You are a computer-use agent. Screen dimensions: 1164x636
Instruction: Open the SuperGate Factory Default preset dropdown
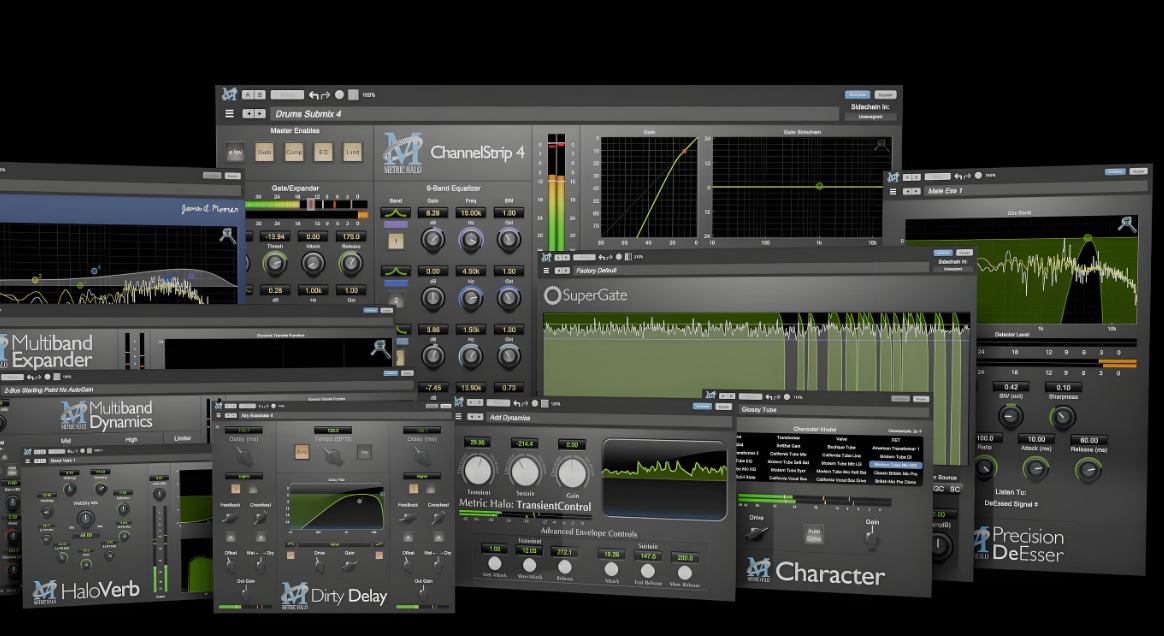point(750,271)
